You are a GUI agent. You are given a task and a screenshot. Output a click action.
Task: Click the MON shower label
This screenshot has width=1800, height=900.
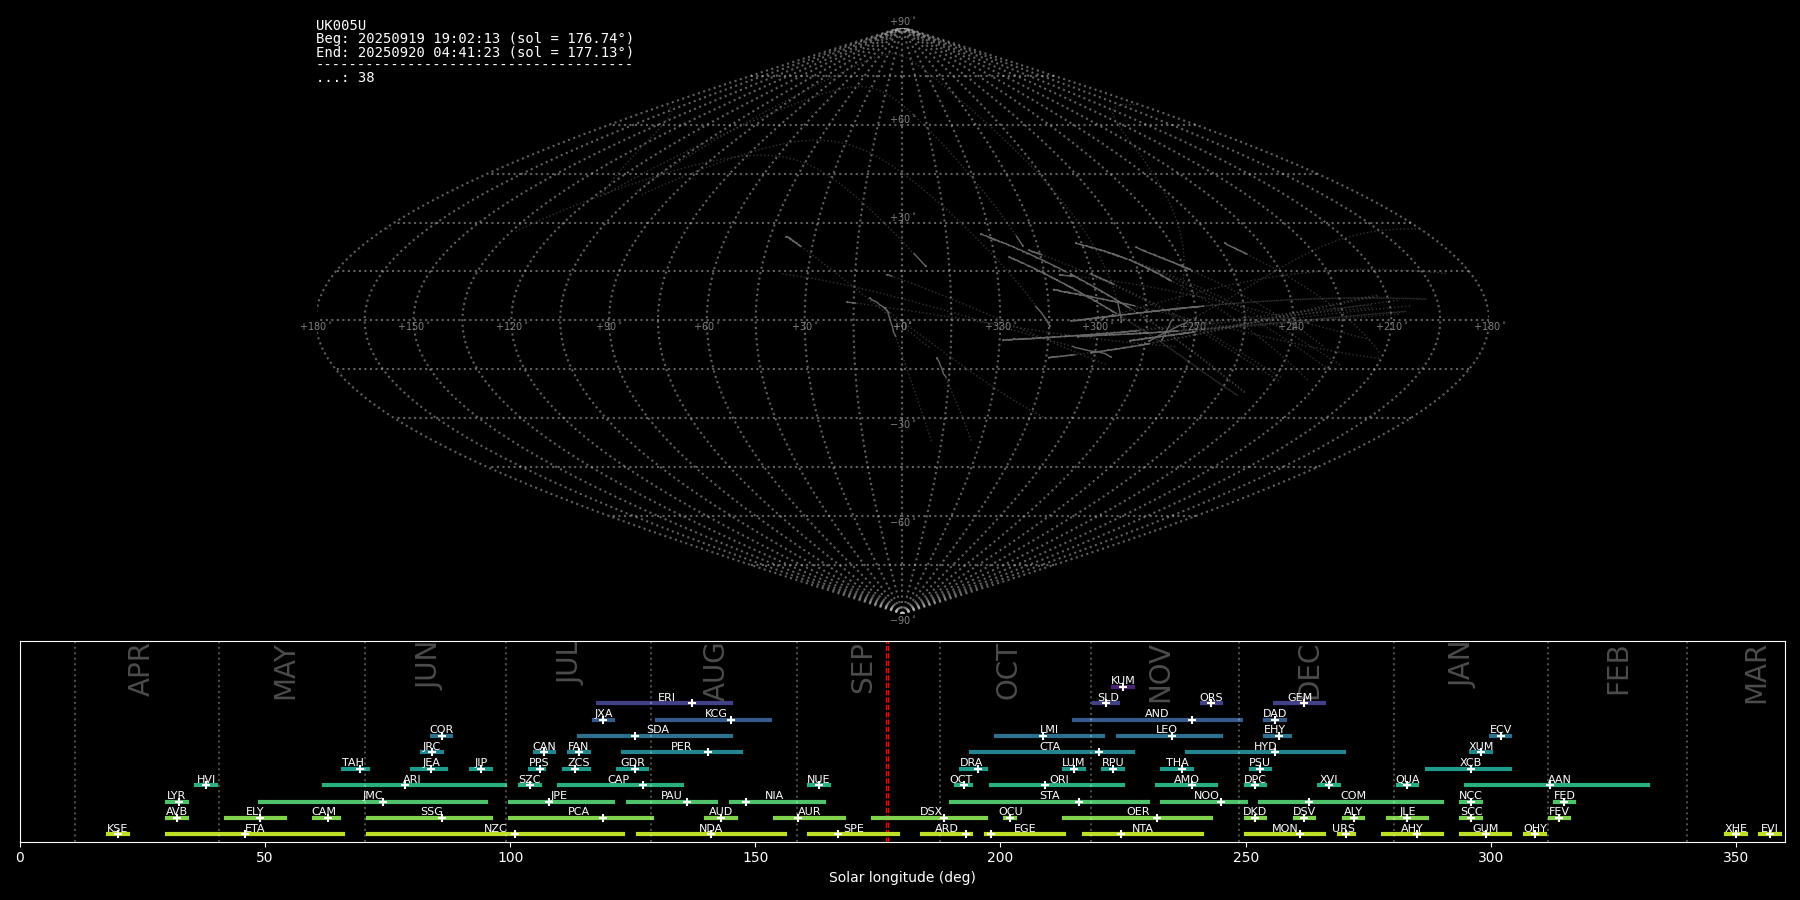click(x=1285, y=829)
